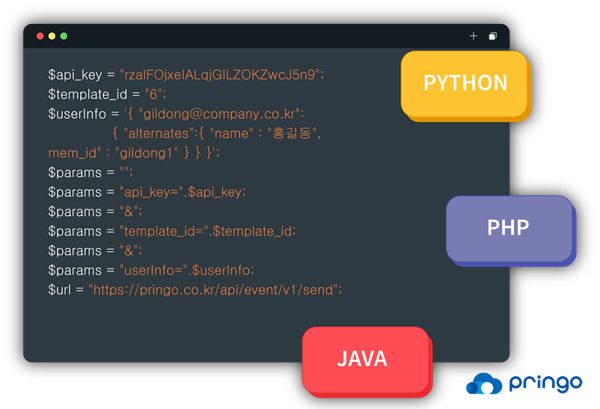Select the JAVA language badge

363,358
